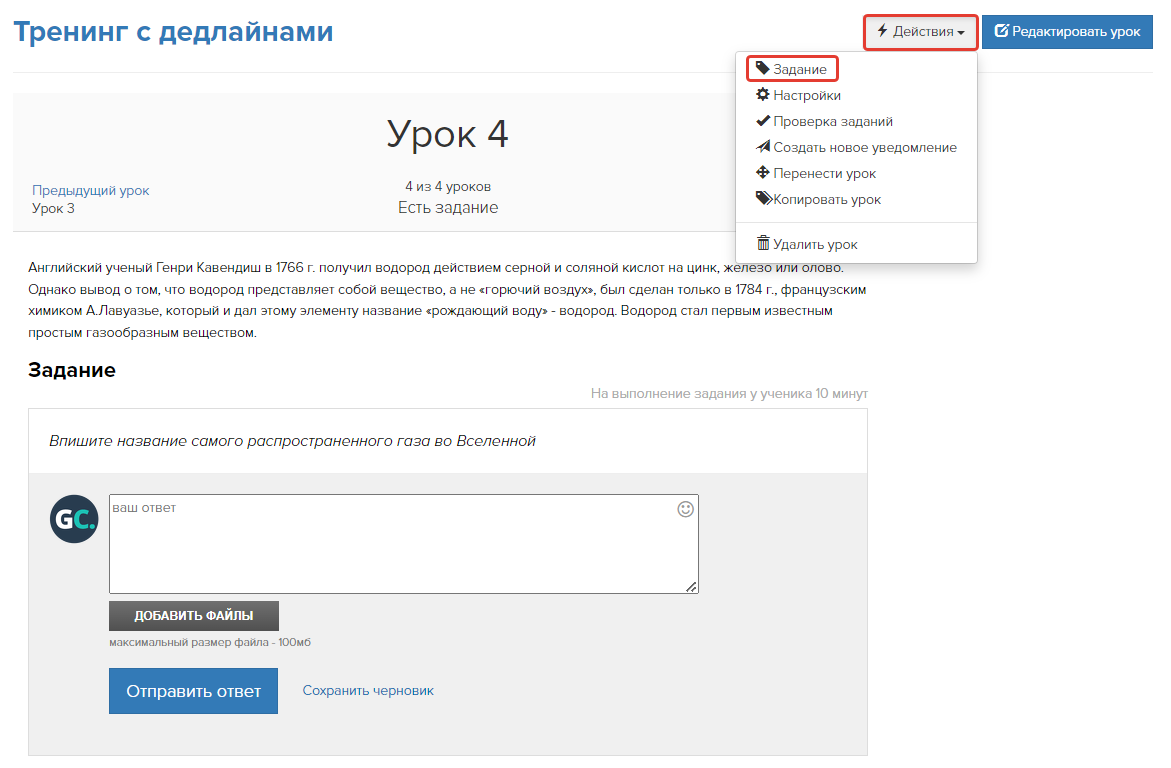Click the Тренинг с дедлайнами heading link
Image resolution: width=1171 pixels, height=768 pixels.
(173, 32)
